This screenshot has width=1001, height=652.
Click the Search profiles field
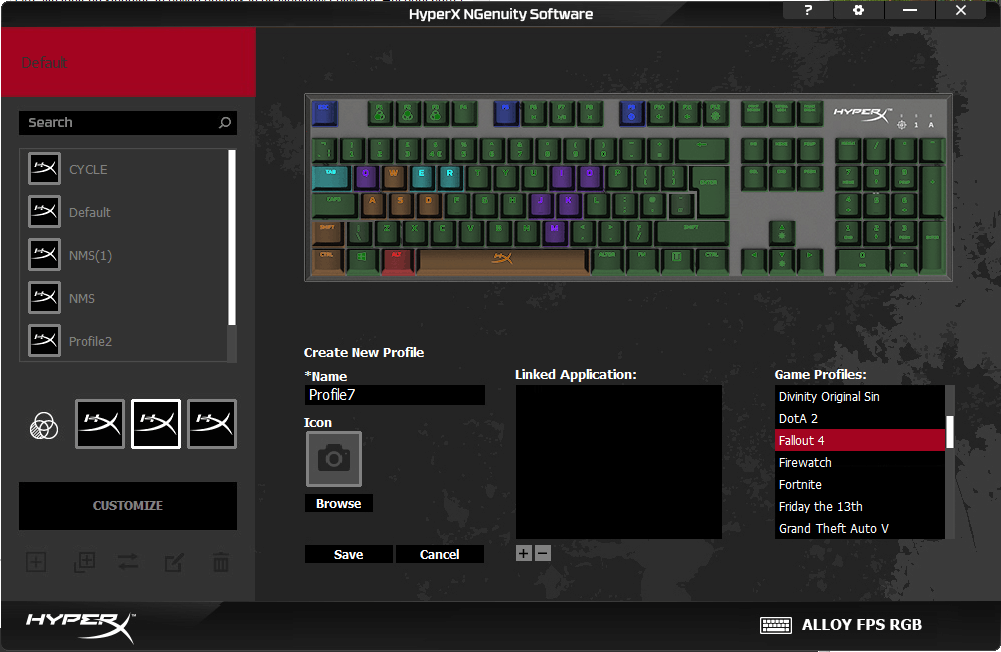coord(128,123)
